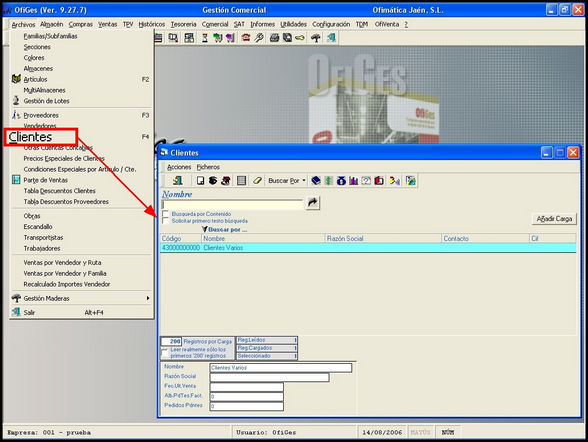Click the black hat icon in Clientes toolbar

pos(213,181)
